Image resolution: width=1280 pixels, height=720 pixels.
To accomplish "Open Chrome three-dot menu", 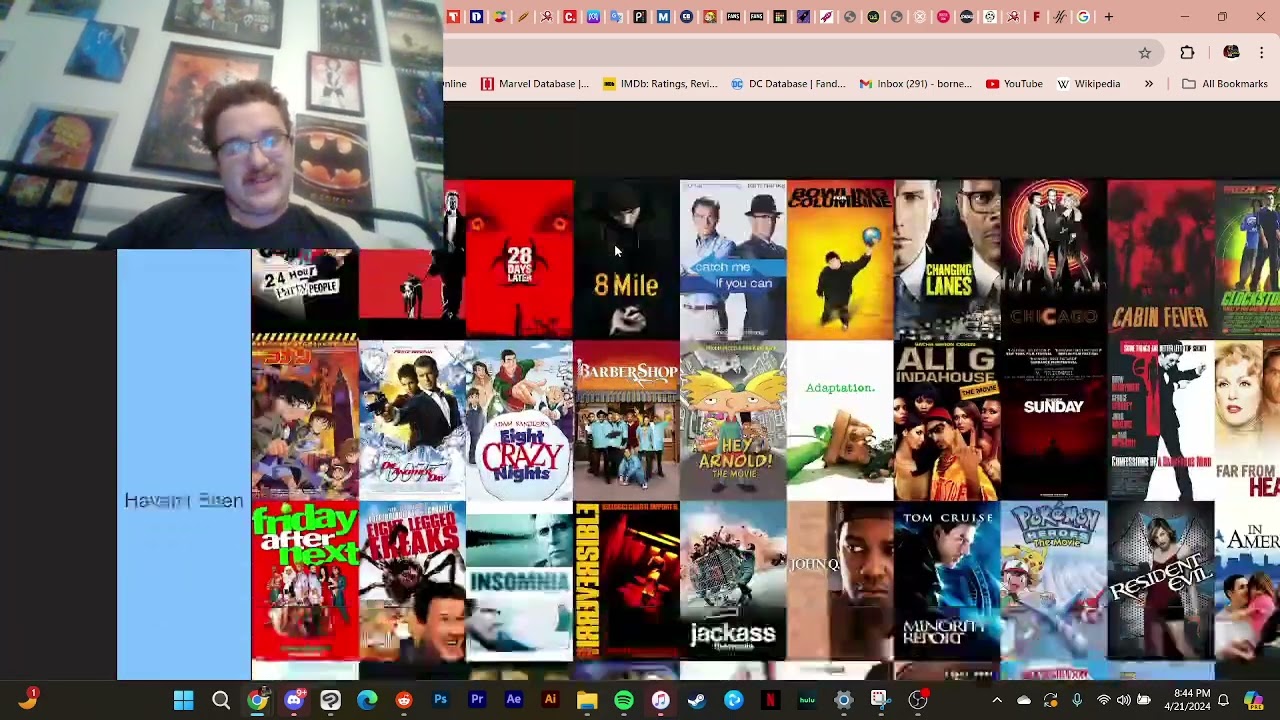I will click(x=1261, y=53).
